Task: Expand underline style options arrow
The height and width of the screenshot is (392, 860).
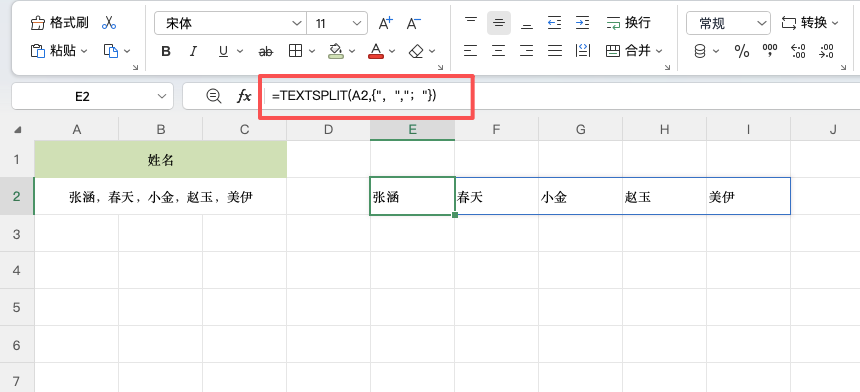Action: pos(240,52)
